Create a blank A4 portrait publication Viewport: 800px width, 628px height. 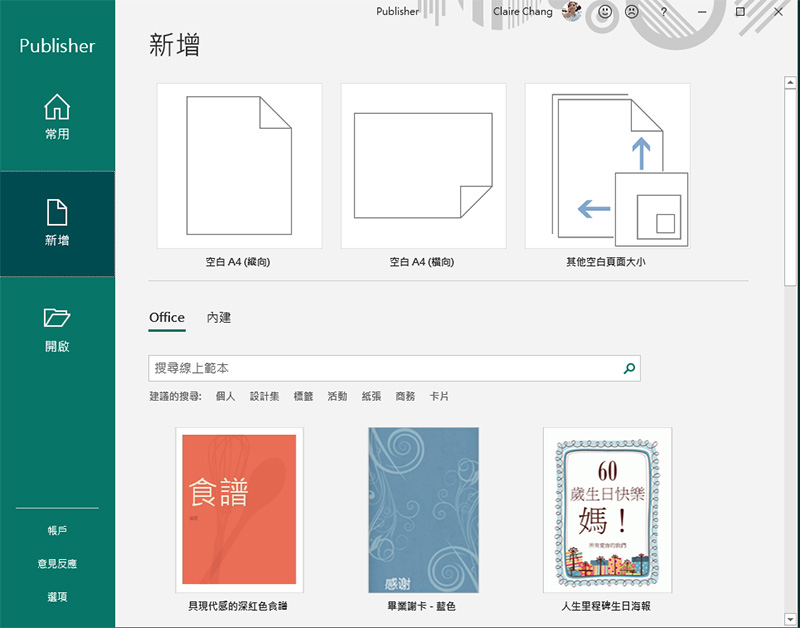point(239,166)
